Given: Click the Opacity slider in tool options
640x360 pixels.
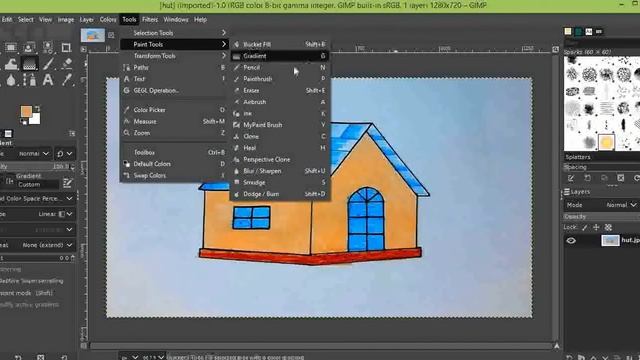Looking at the screenshot, I should click(37, 167).
